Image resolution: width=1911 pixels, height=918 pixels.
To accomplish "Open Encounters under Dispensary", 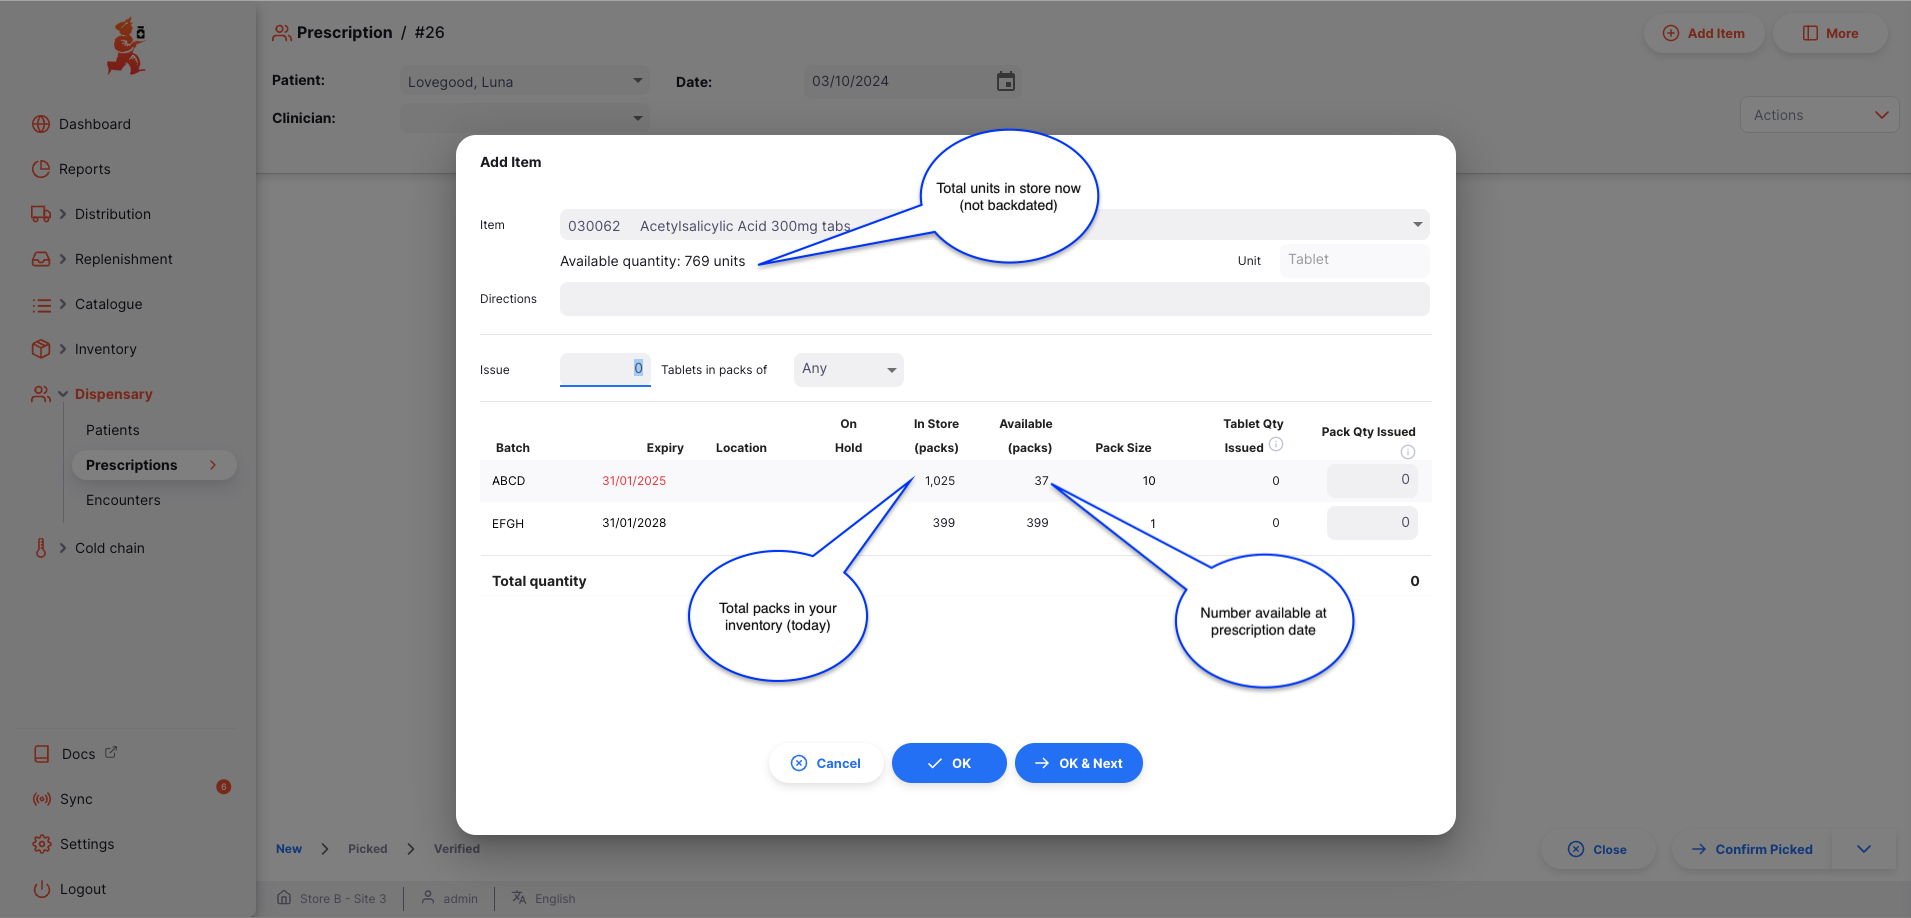I will click(123, 500).
